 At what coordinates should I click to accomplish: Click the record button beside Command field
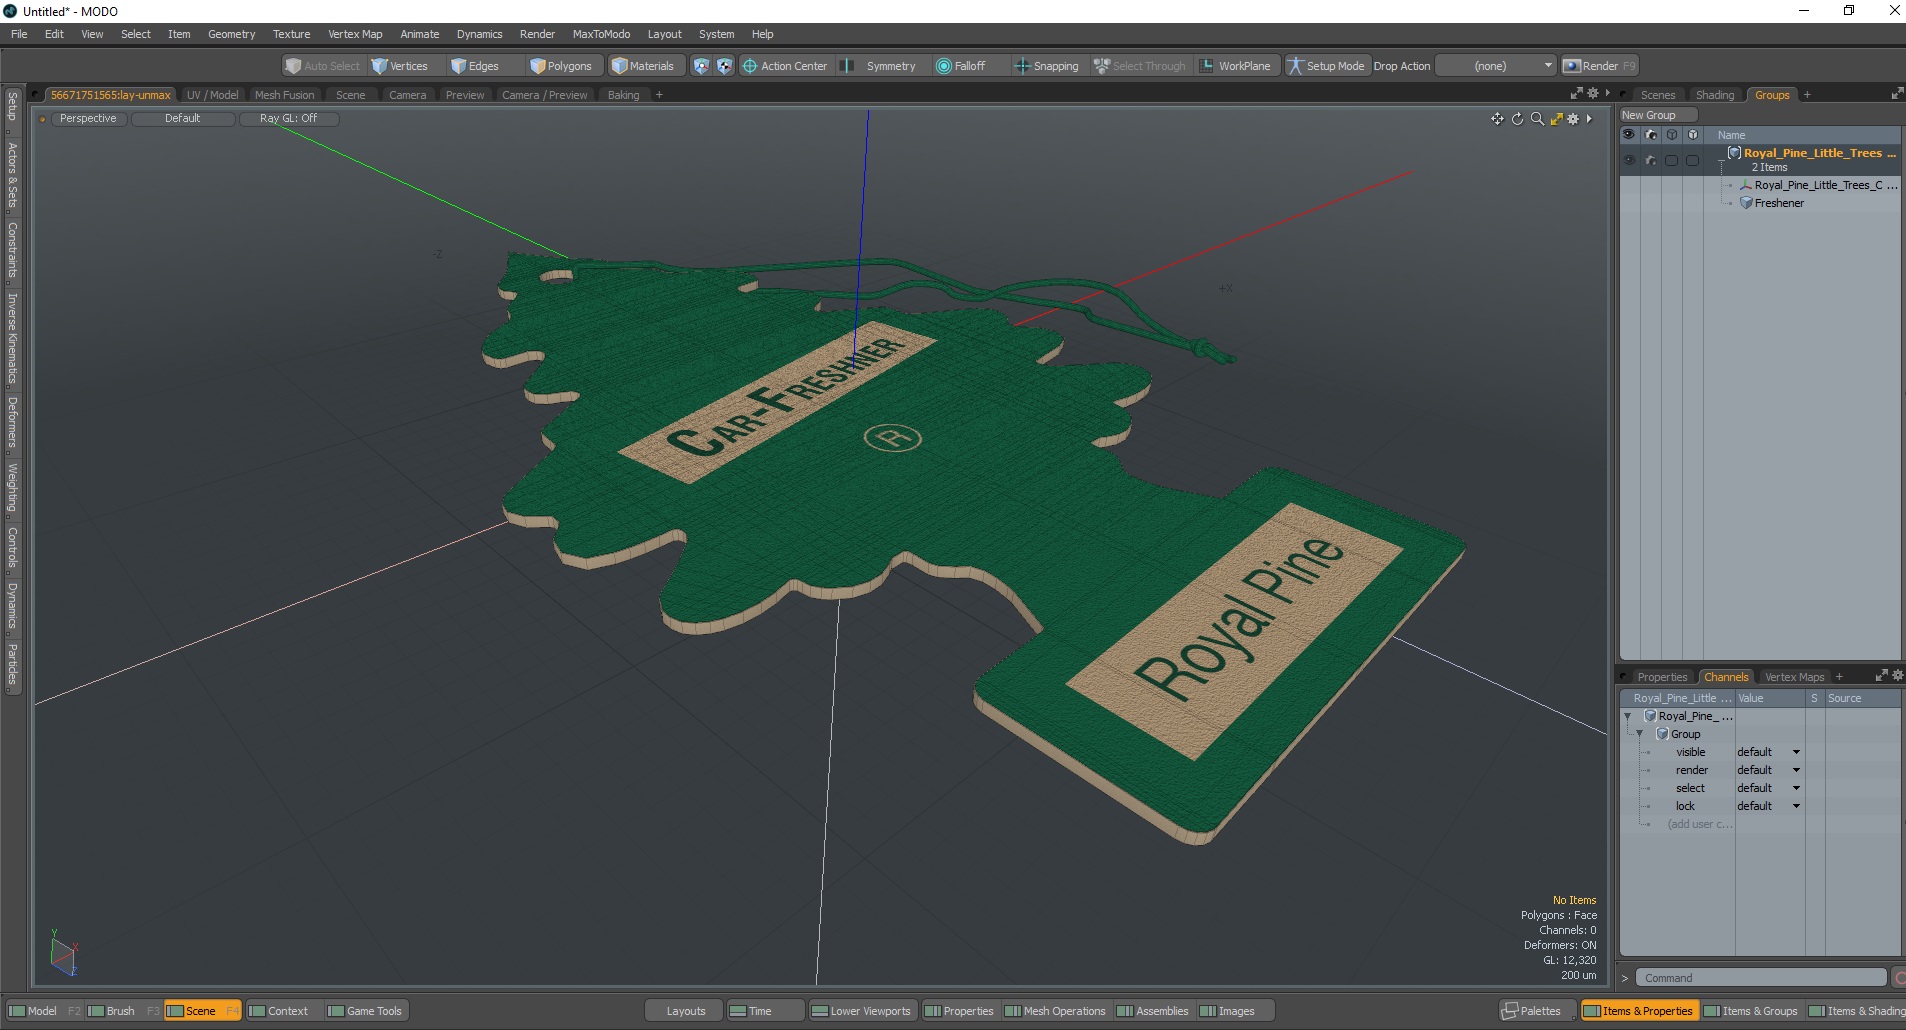(1899, 978)
